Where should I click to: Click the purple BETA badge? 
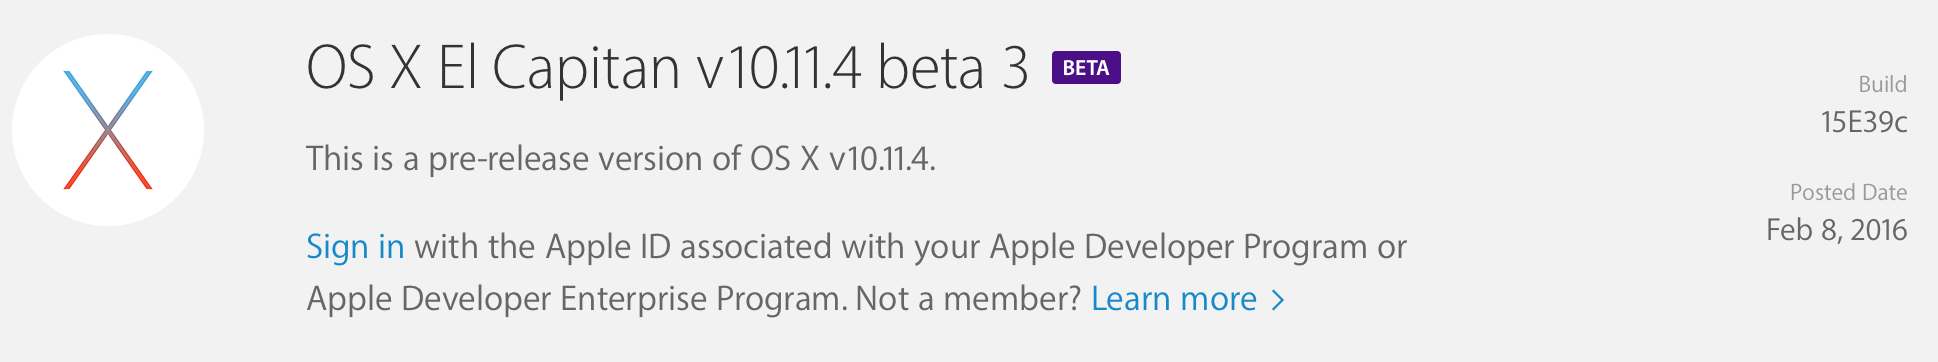[1086, 68]
